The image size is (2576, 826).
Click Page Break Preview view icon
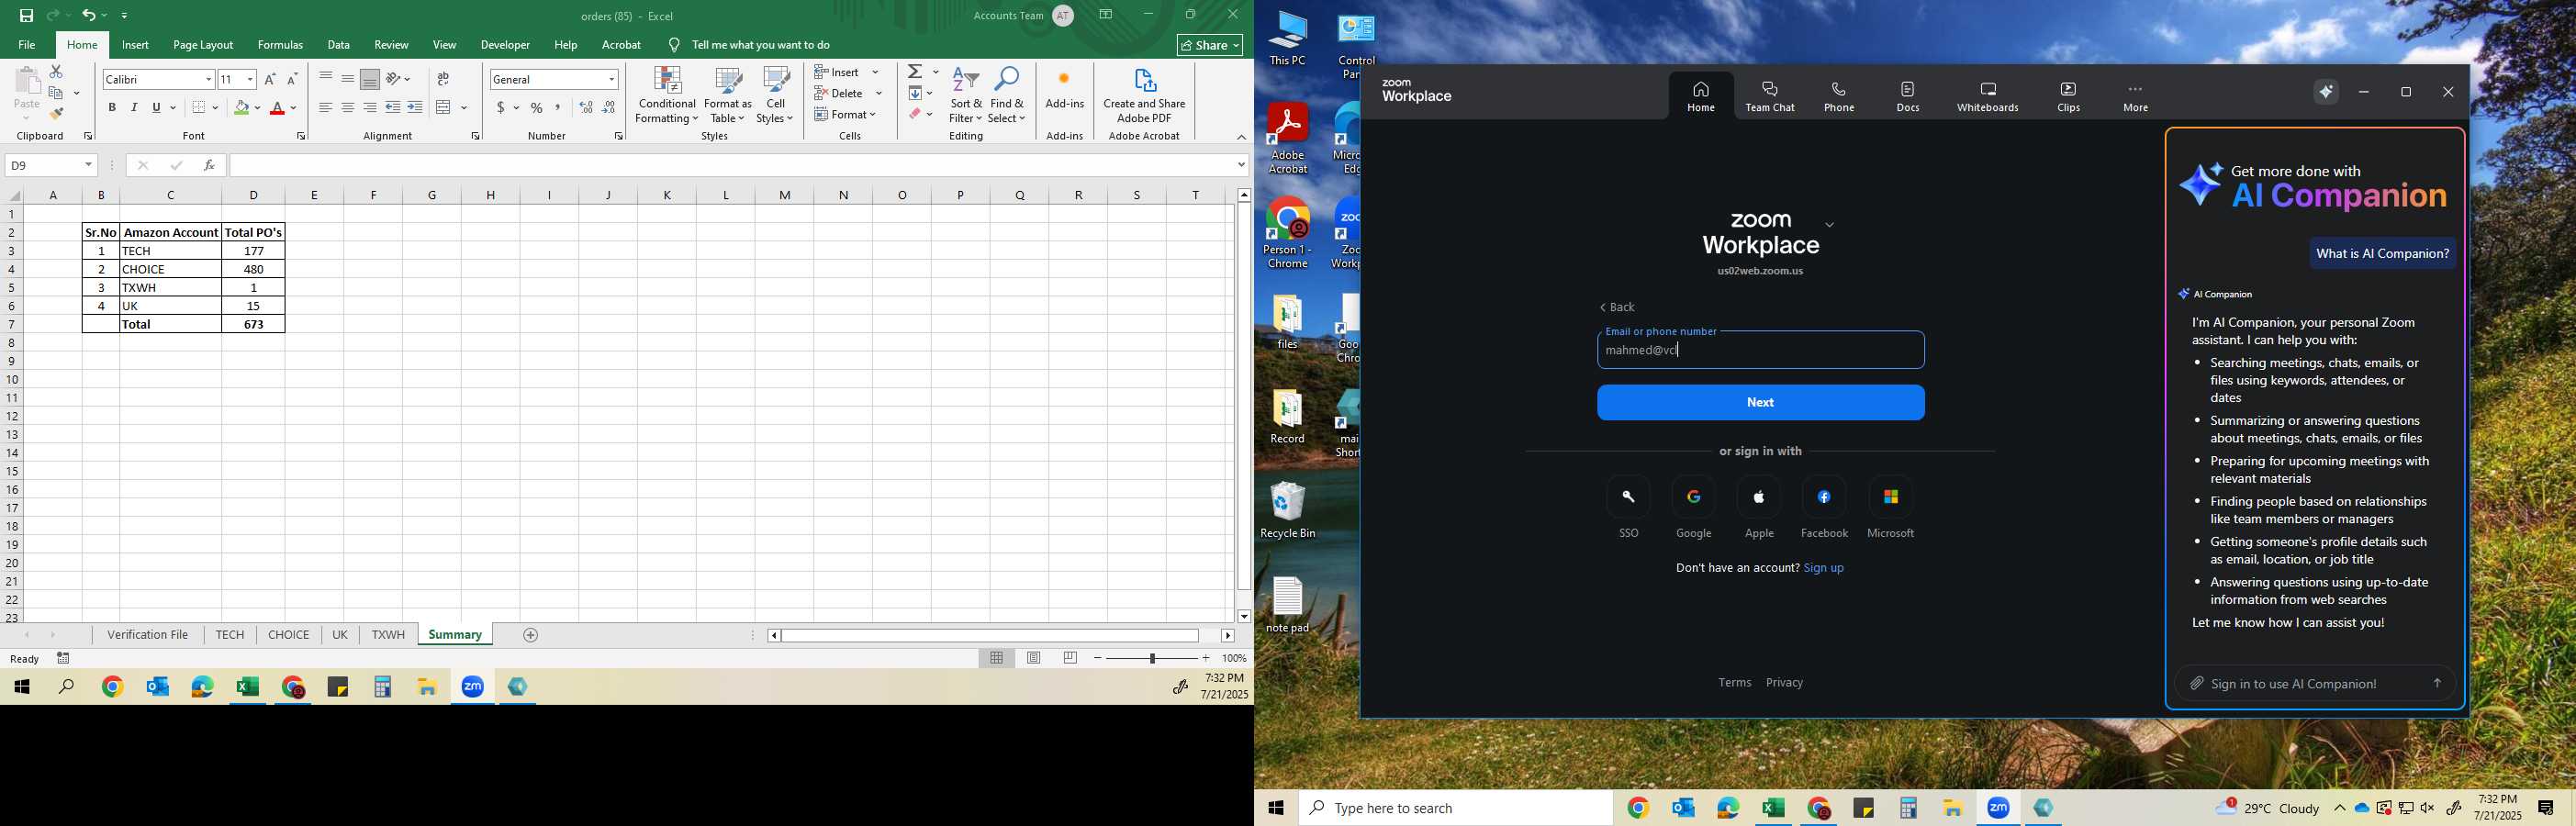pyautogui.click(x=1071, y=658)
